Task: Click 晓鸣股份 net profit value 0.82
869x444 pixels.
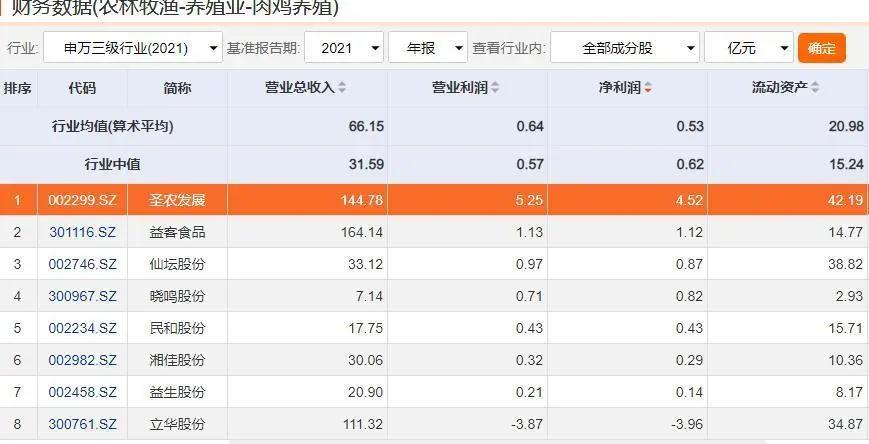Action: click(x=689, y=297)
